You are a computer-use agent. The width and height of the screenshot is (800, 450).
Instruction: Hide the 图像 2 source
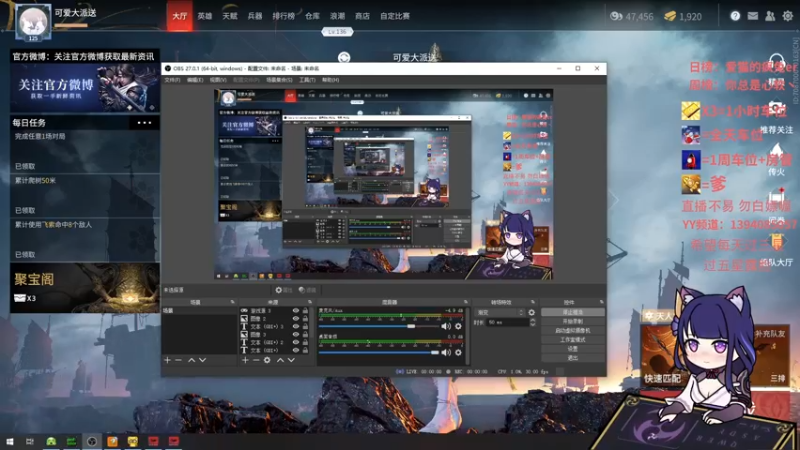click(x=296, y=318)
